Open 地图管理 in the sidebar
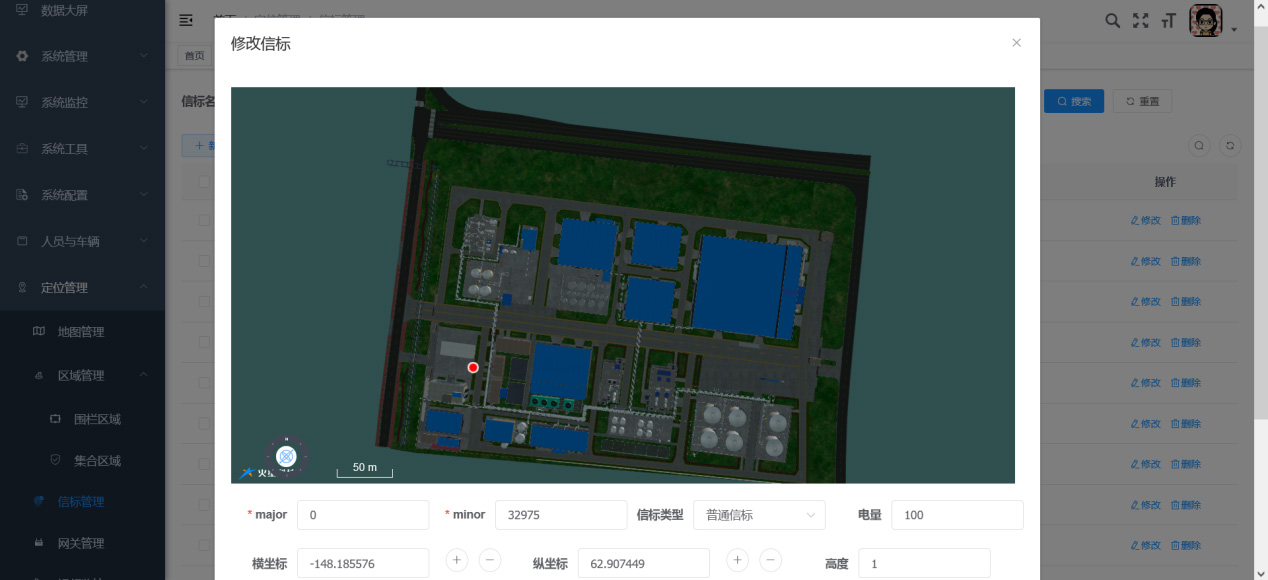The image size is (1268, 580). click(80, 332)
